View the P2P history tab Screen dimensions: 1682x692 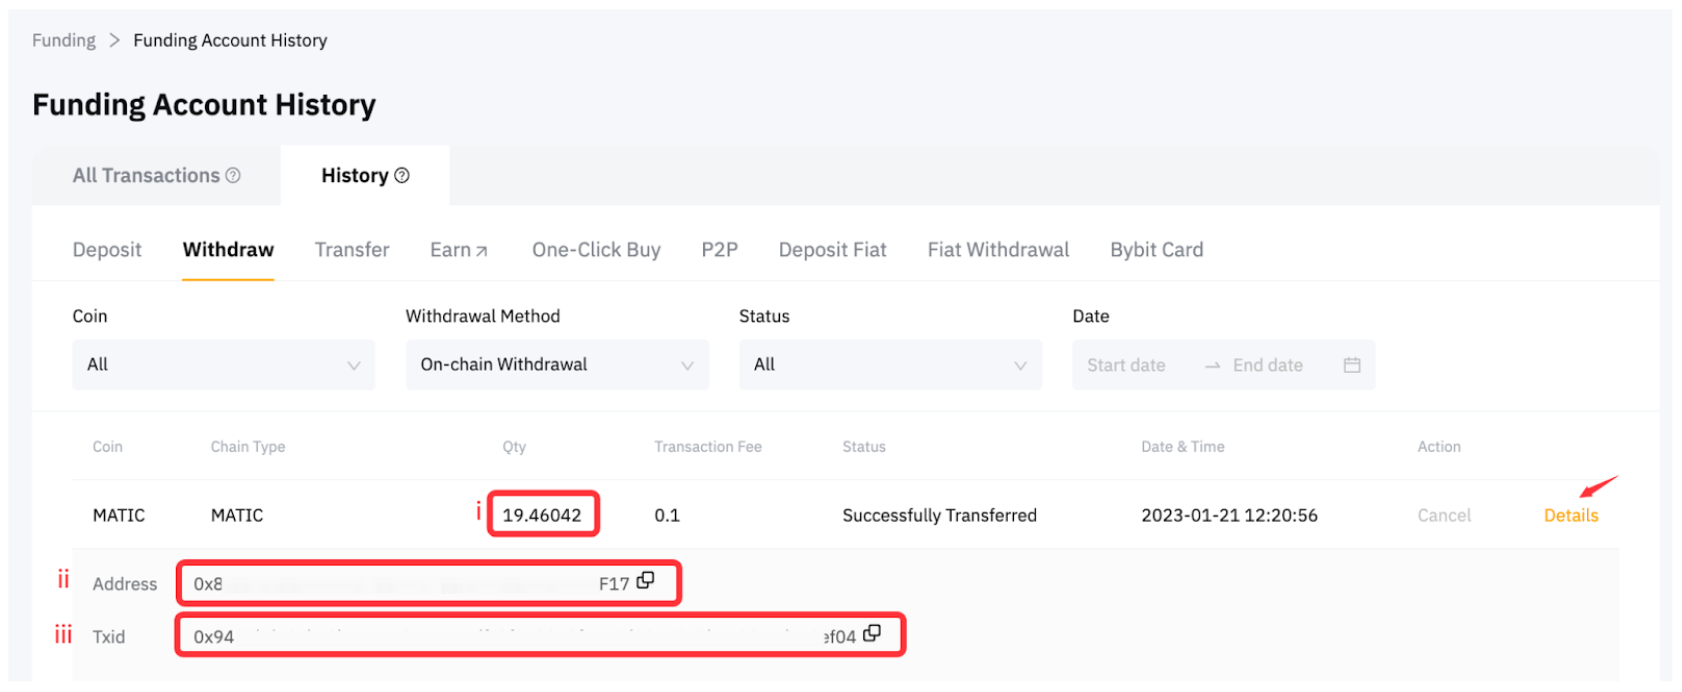(x=719, y=250)
